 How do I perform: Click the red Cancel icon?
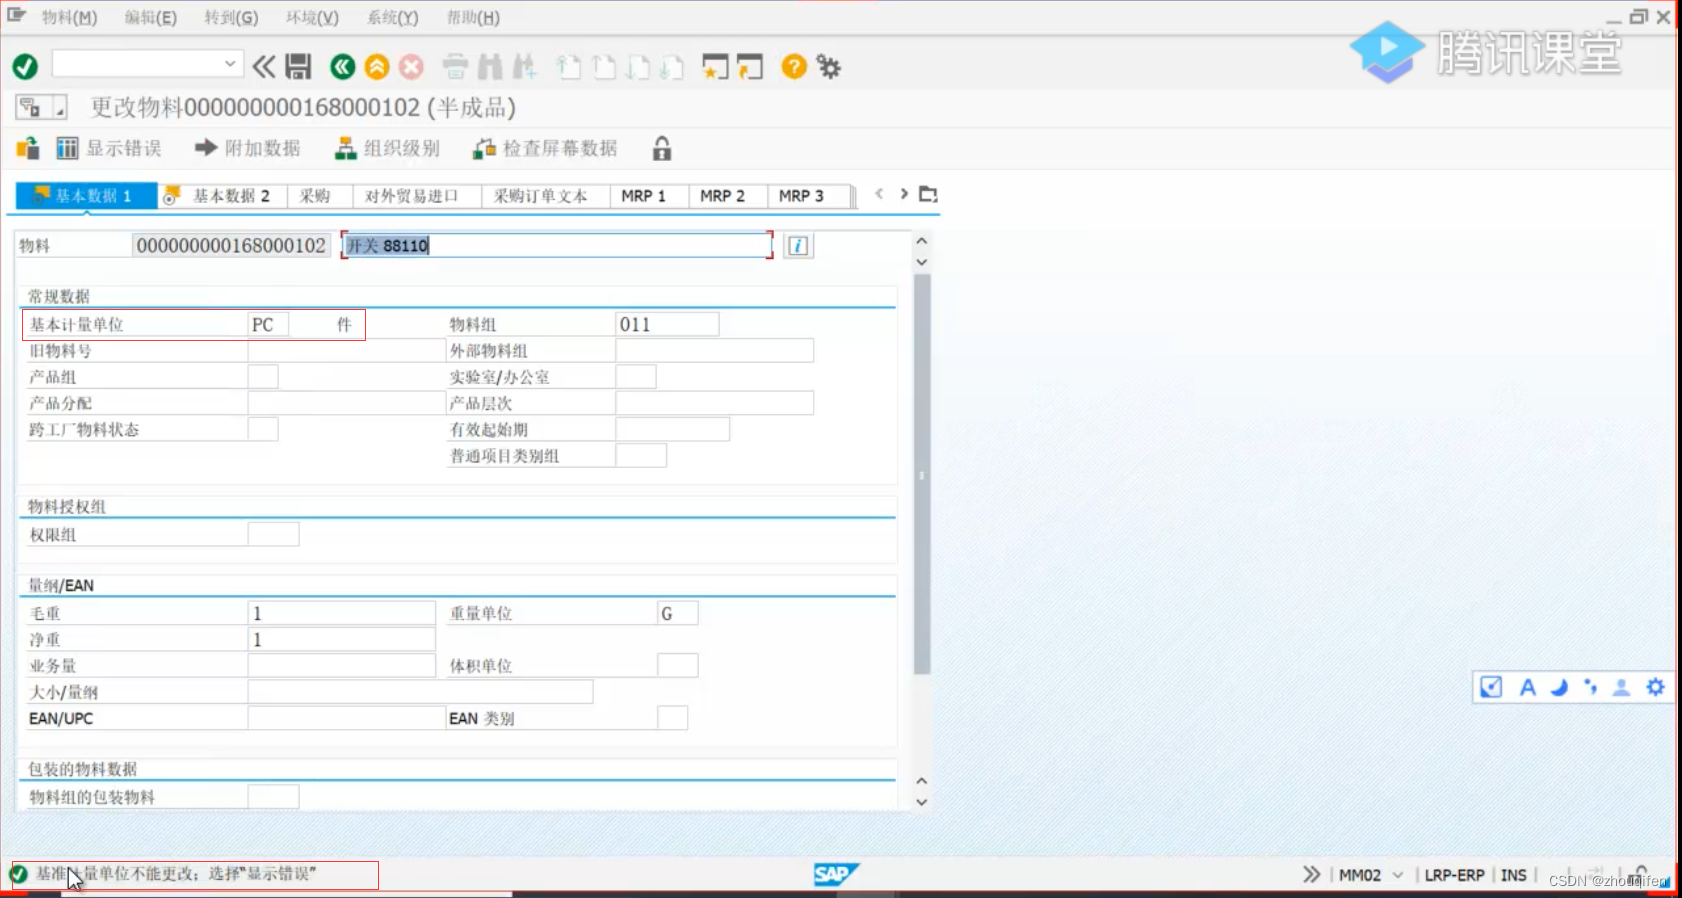411,67
